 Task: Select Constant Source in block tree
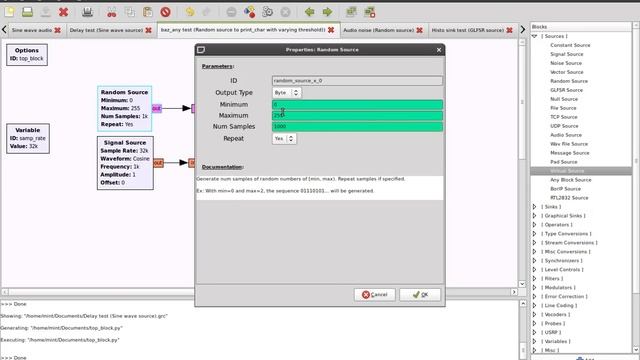[570, 45]
